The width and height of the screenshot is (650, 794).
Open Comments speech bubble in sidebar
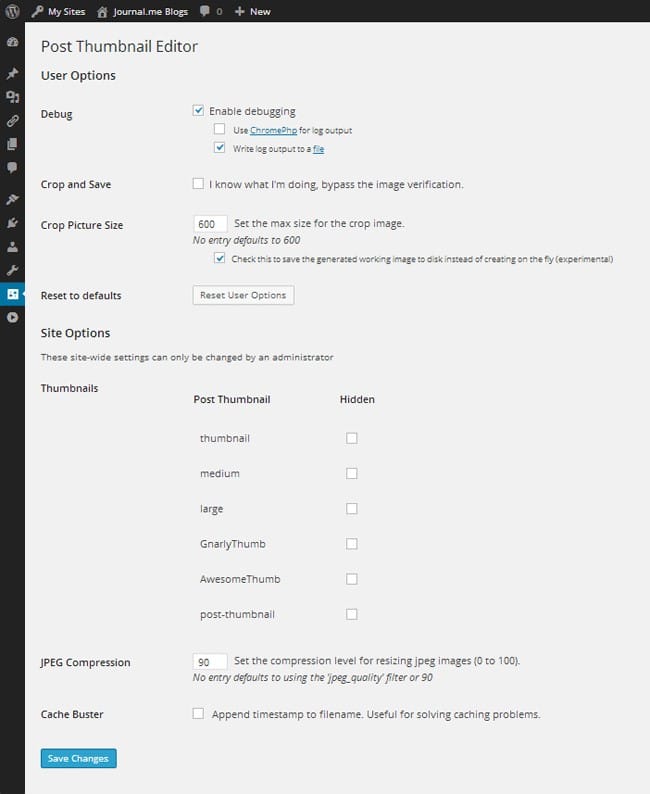tap(12, 167)
